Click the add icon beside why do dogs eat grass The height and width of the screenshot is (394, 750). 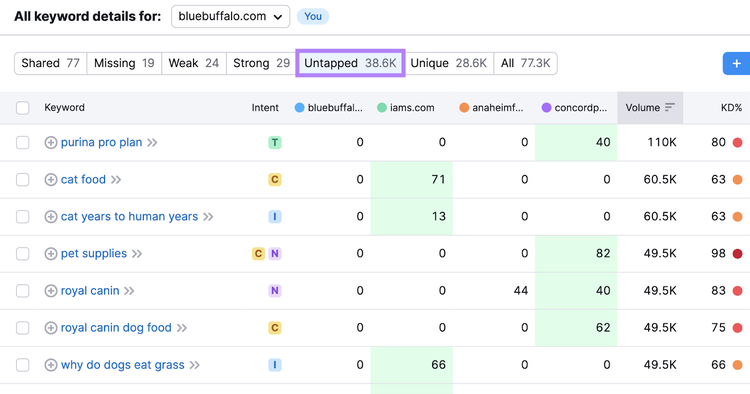[x=51, y=365]
